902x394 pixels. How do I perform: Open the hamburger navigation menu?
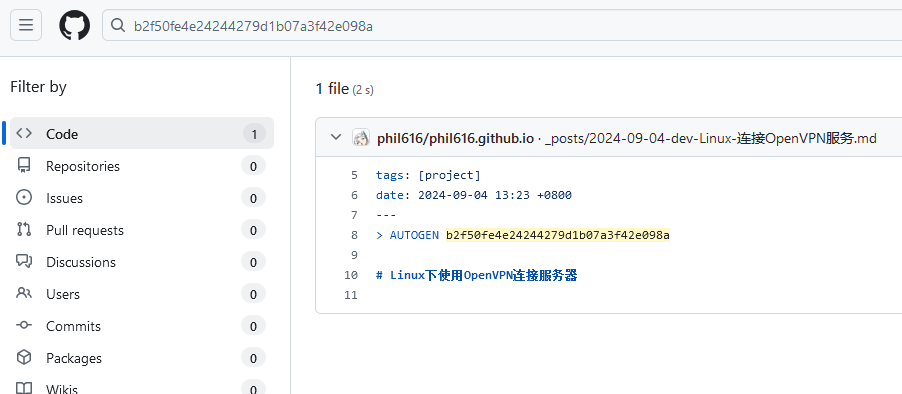click(26, 25)
